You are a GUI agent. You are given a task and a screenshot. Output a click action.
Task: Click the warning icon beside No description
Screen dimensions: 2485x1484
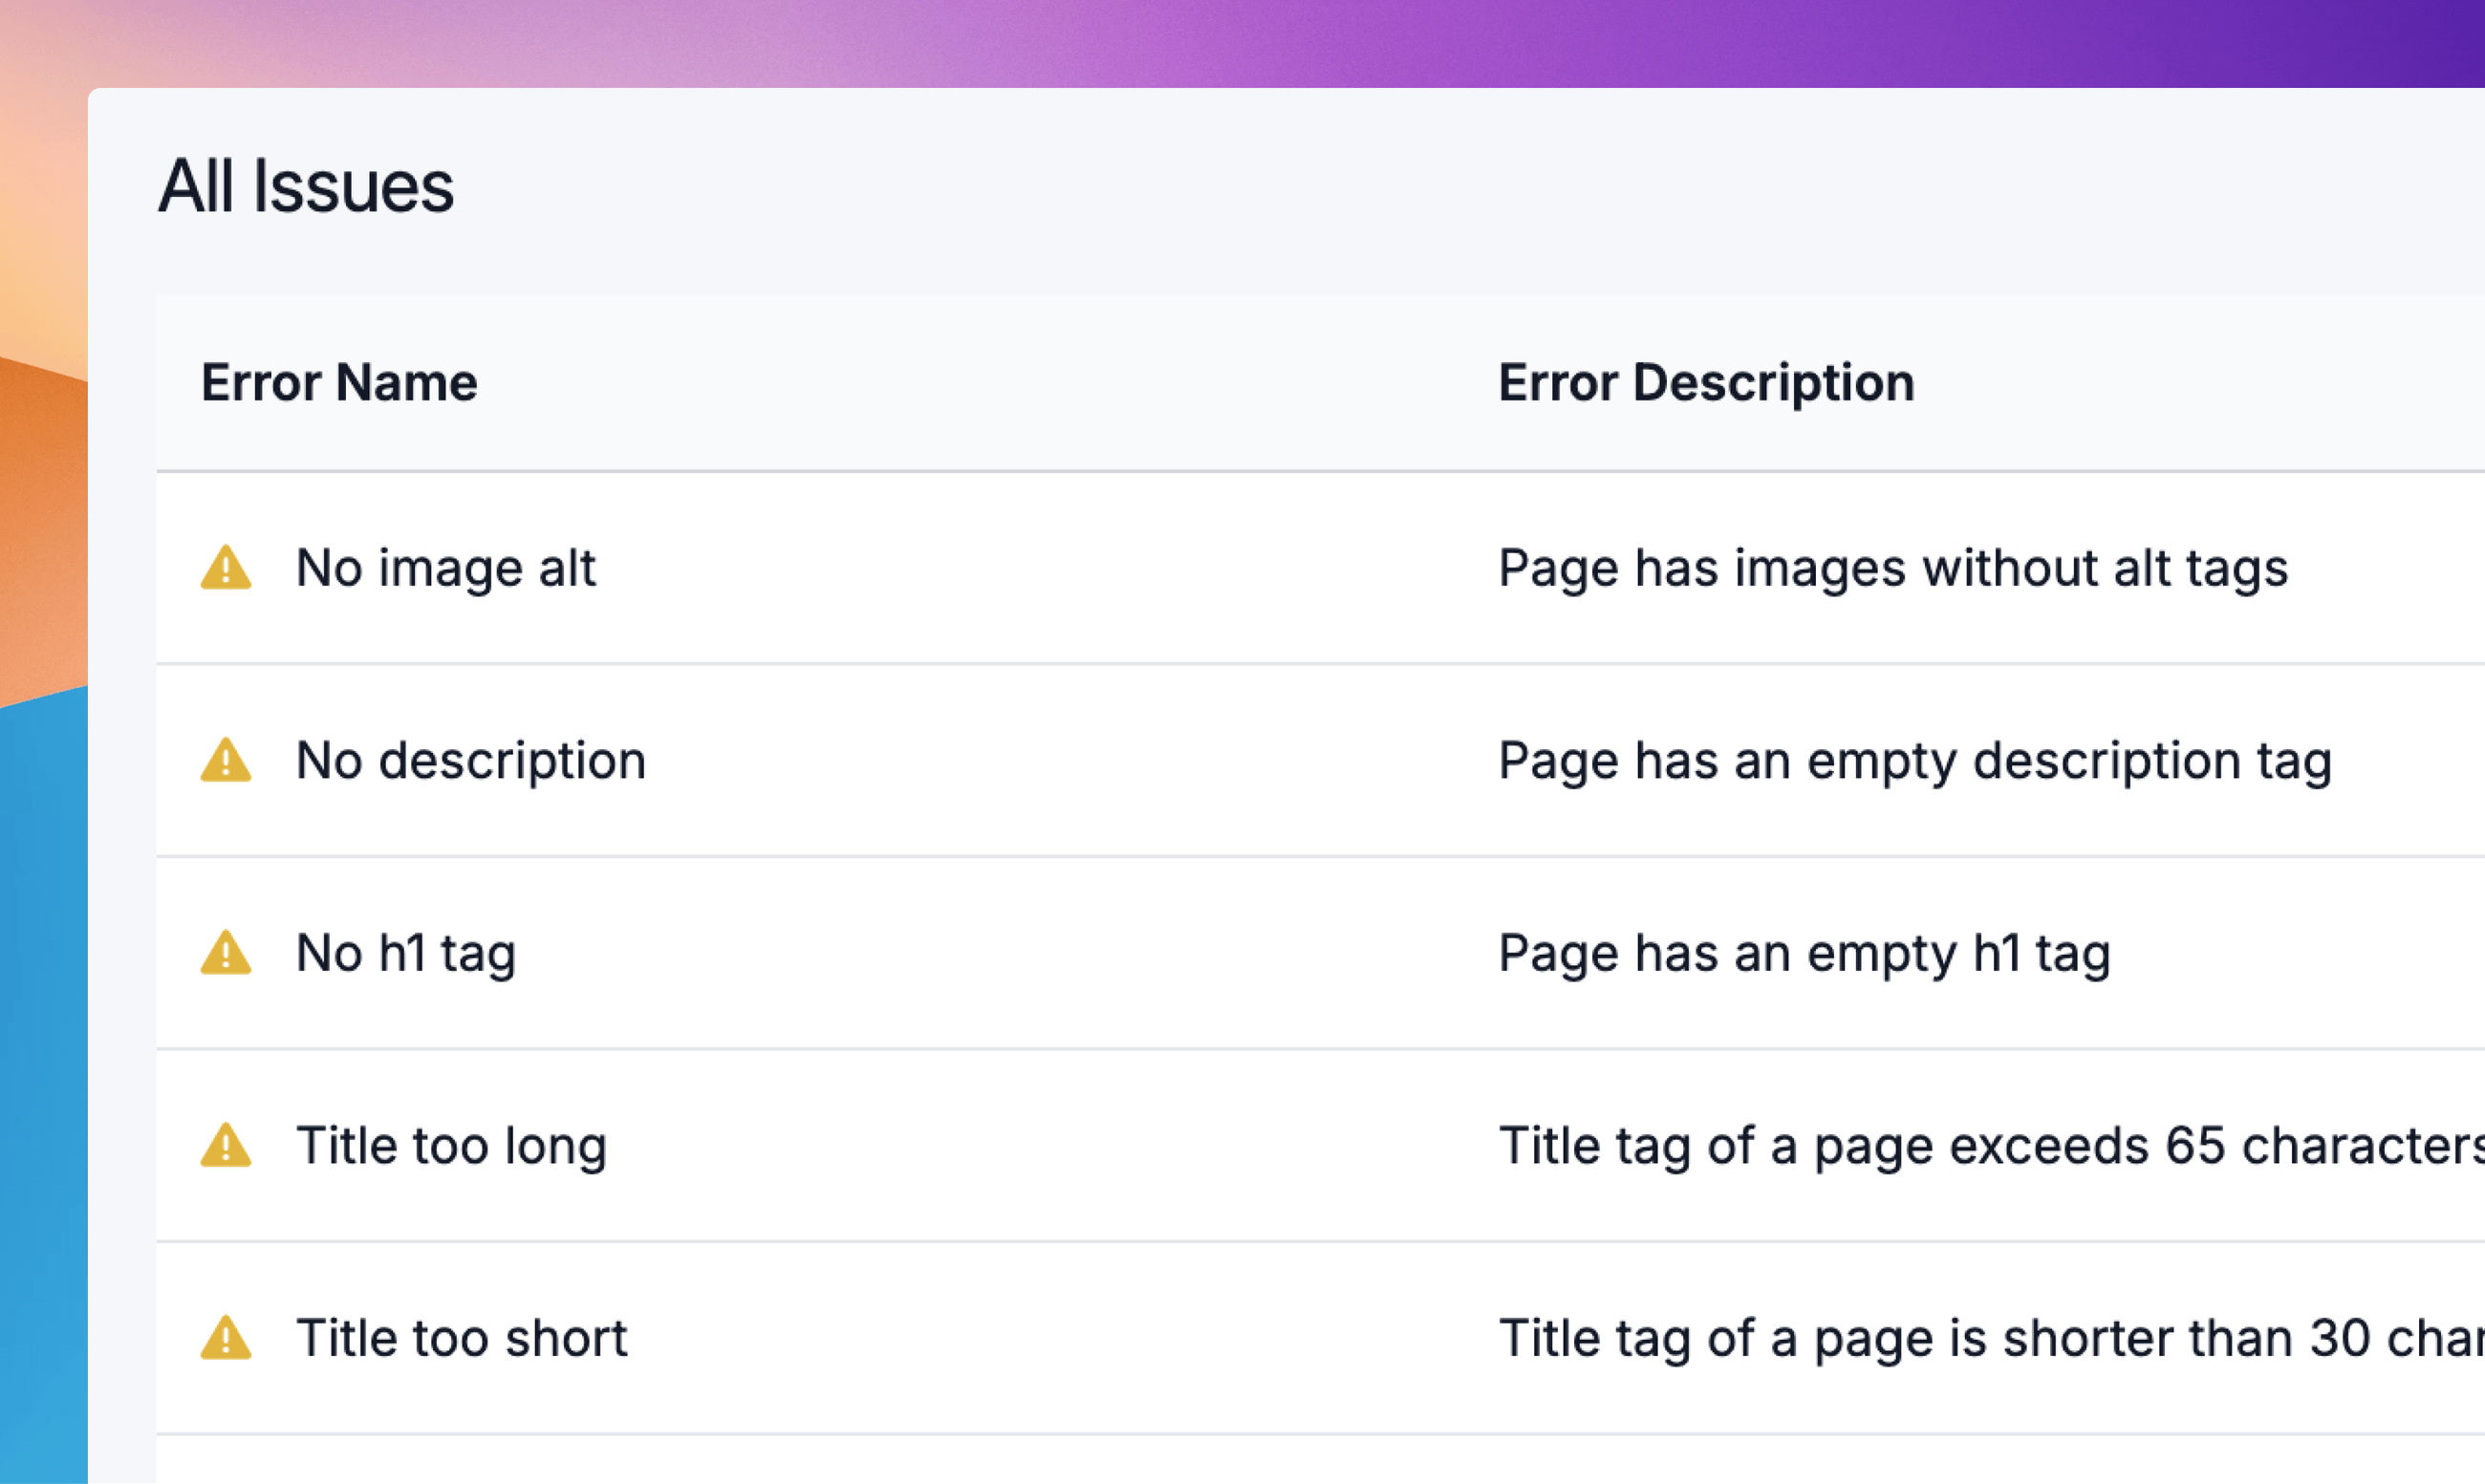point(226,761)
